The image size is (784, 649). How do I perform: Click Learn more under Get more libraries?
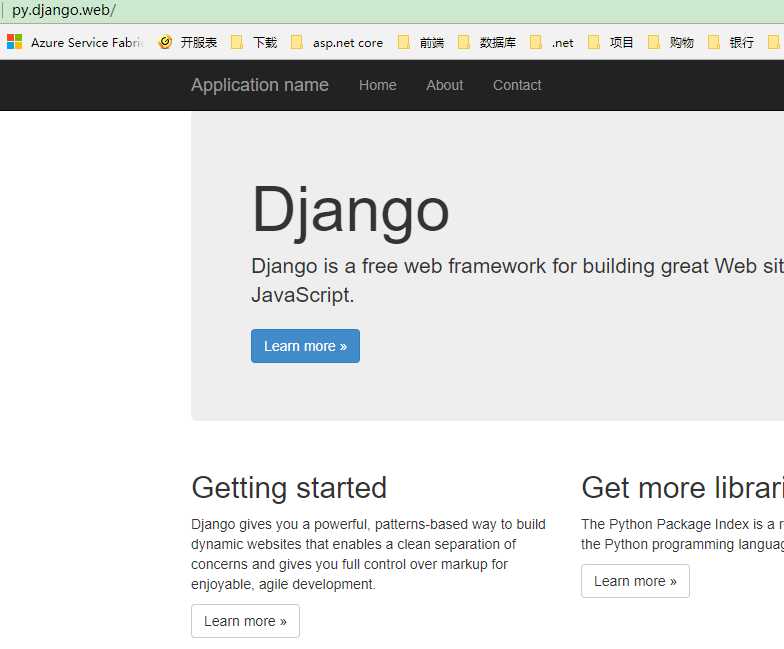point(636,581)
